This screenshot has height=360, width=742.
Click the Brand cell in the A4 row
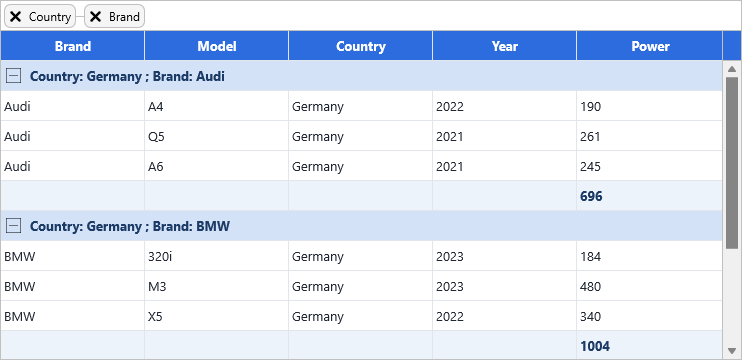[x=73, y=106]
